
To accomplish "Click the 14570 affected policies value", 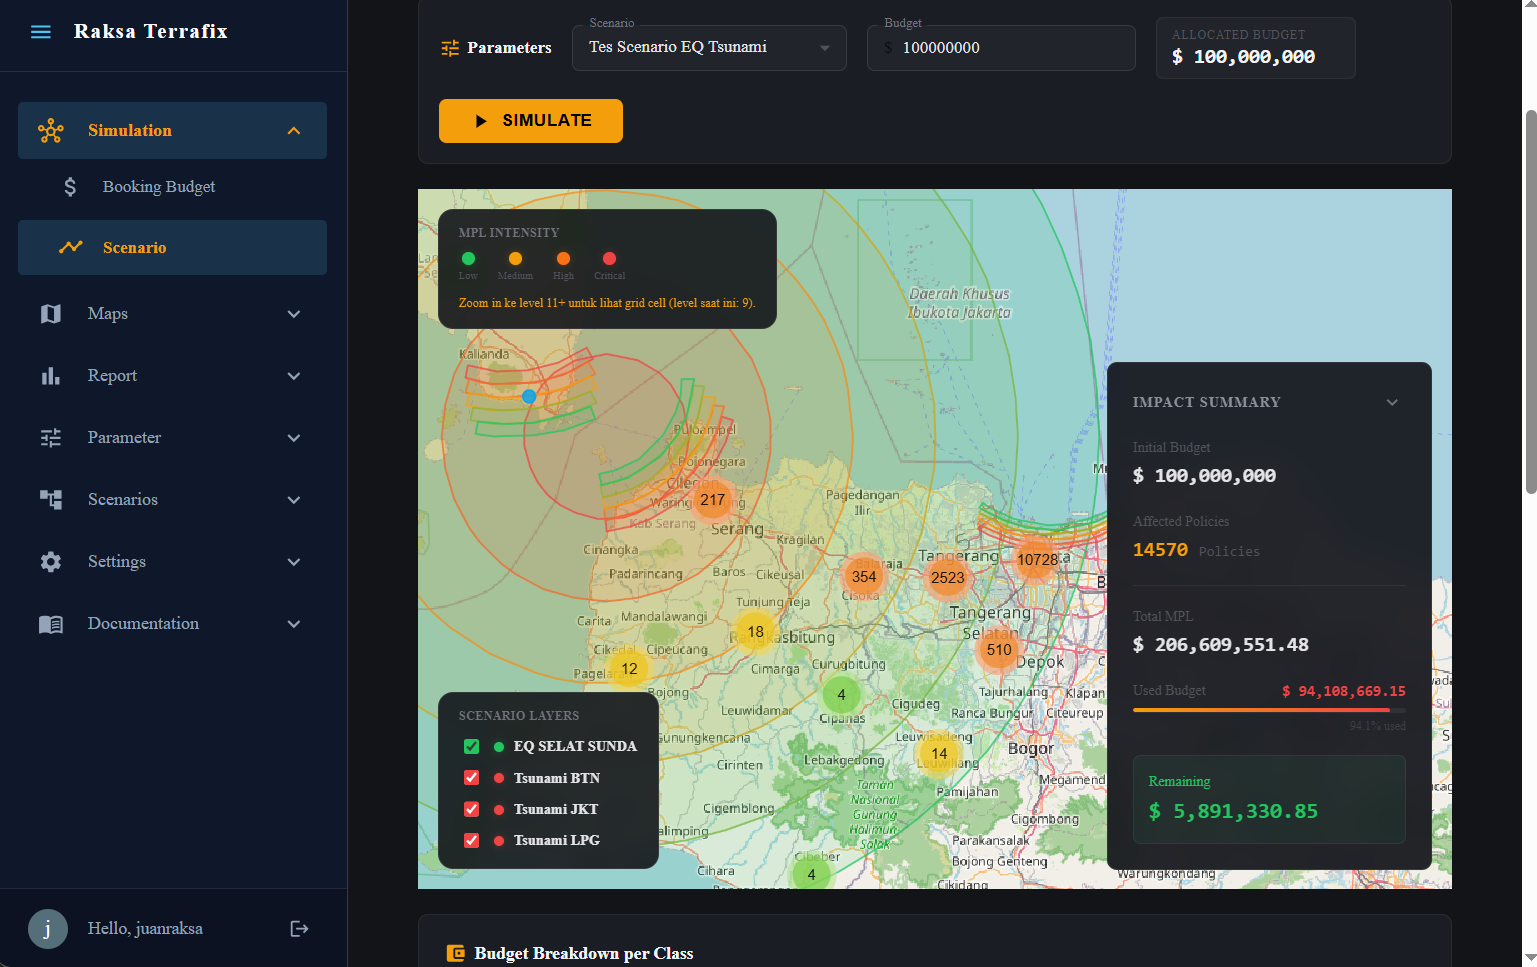I will (1160, 550).
